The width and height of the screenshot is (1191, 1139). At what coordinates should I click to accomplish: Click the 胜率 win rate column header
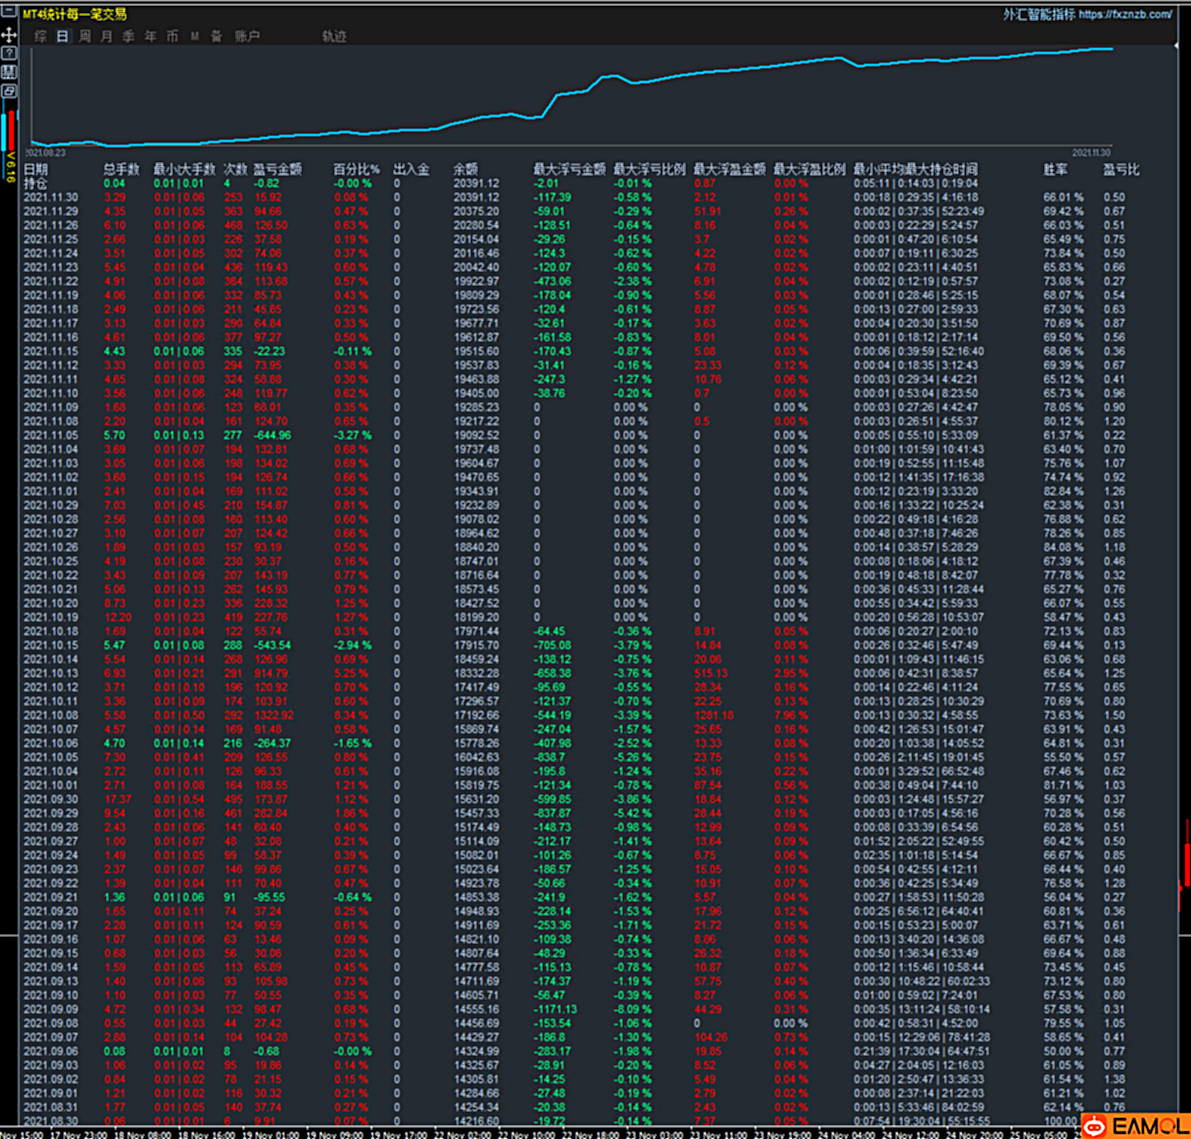[1054, 170]
